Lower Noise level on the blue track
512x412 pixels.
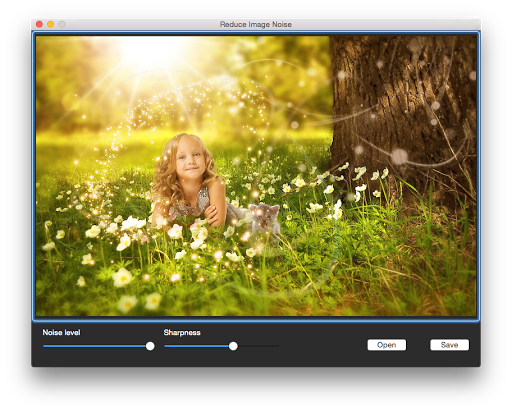(x=94, y=346)
